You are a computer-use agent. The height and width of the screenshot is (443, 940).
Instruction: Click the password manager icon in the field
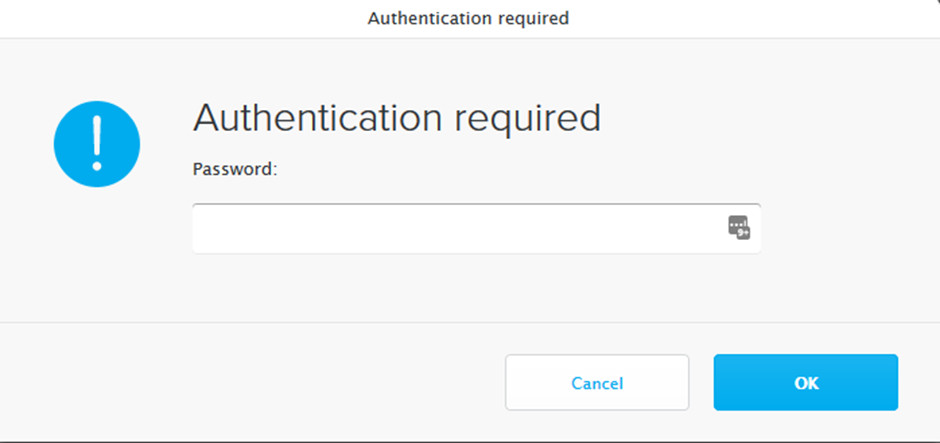click(x=739, y=228)
